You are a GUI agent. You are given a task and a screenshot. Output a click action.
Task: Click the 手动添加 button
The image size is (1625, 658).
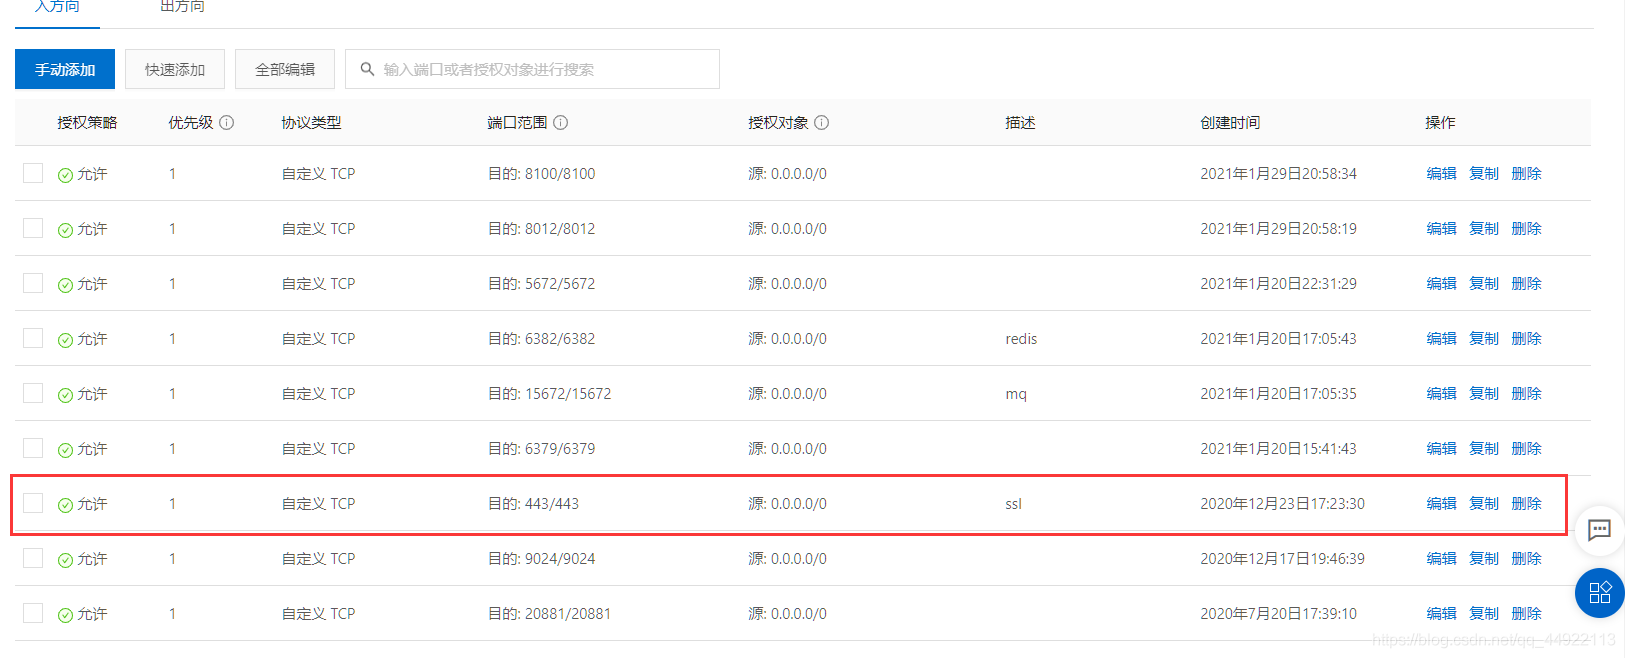pyautogui.click(x=65, y=69)
